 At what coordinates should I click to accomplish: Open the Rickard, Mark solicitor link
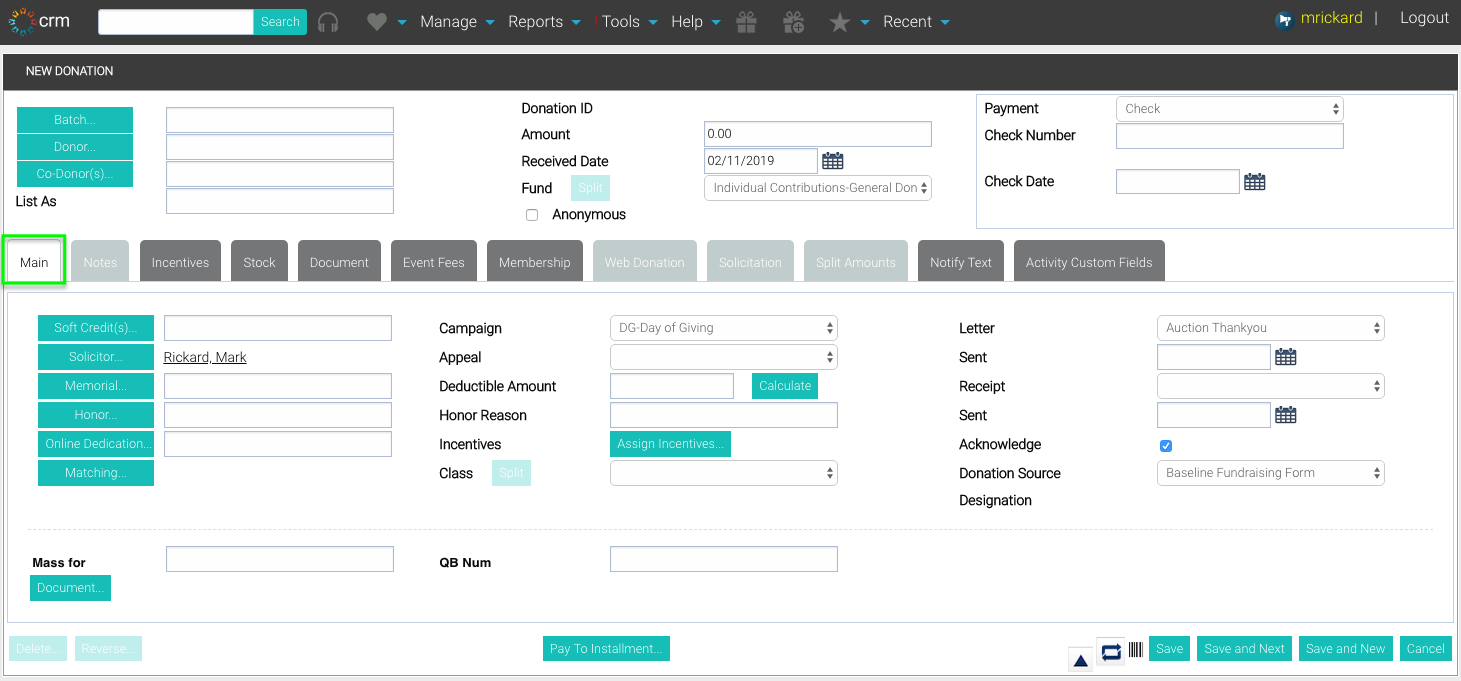pos(205,357)
